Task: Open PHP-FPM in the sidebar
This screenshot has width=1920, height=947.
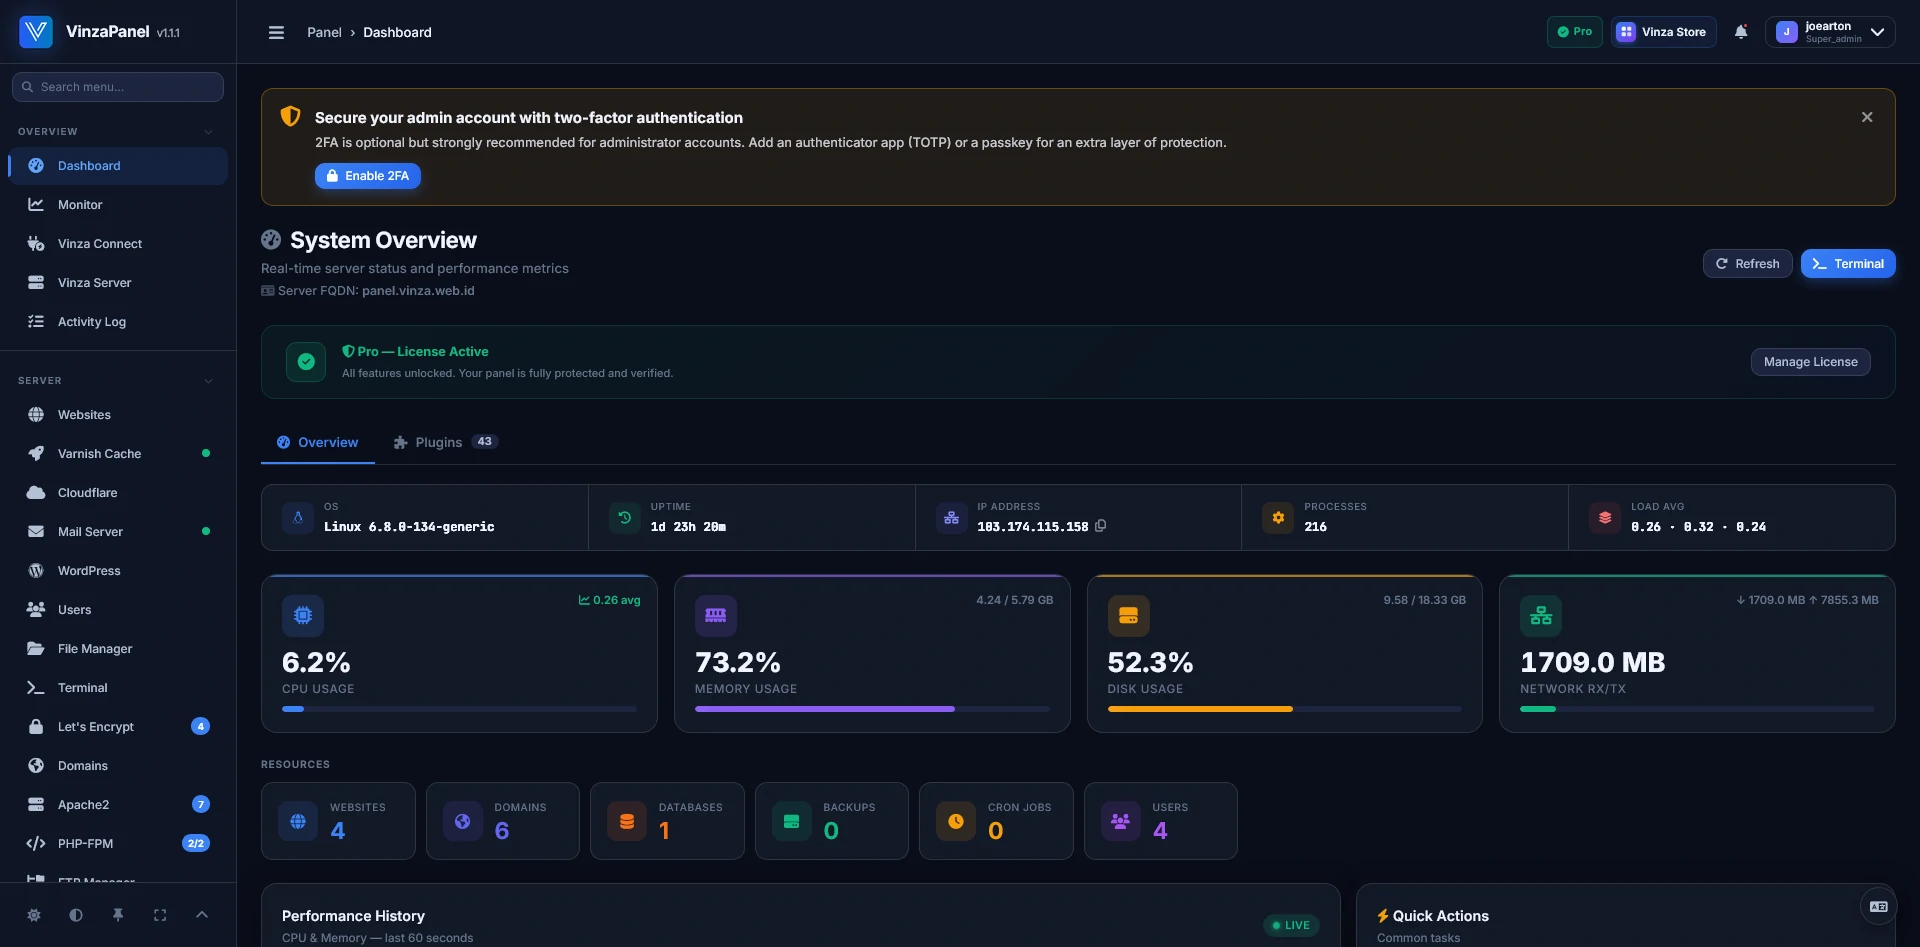Action: [118, 844]
